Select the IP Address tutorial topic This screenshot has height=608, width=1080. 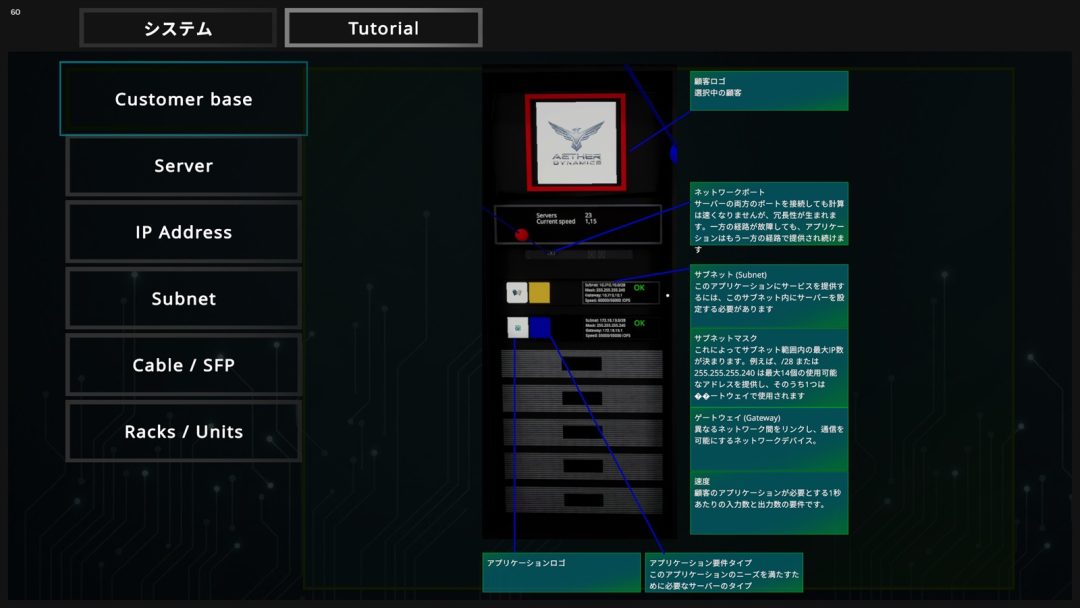pos(183,232)
